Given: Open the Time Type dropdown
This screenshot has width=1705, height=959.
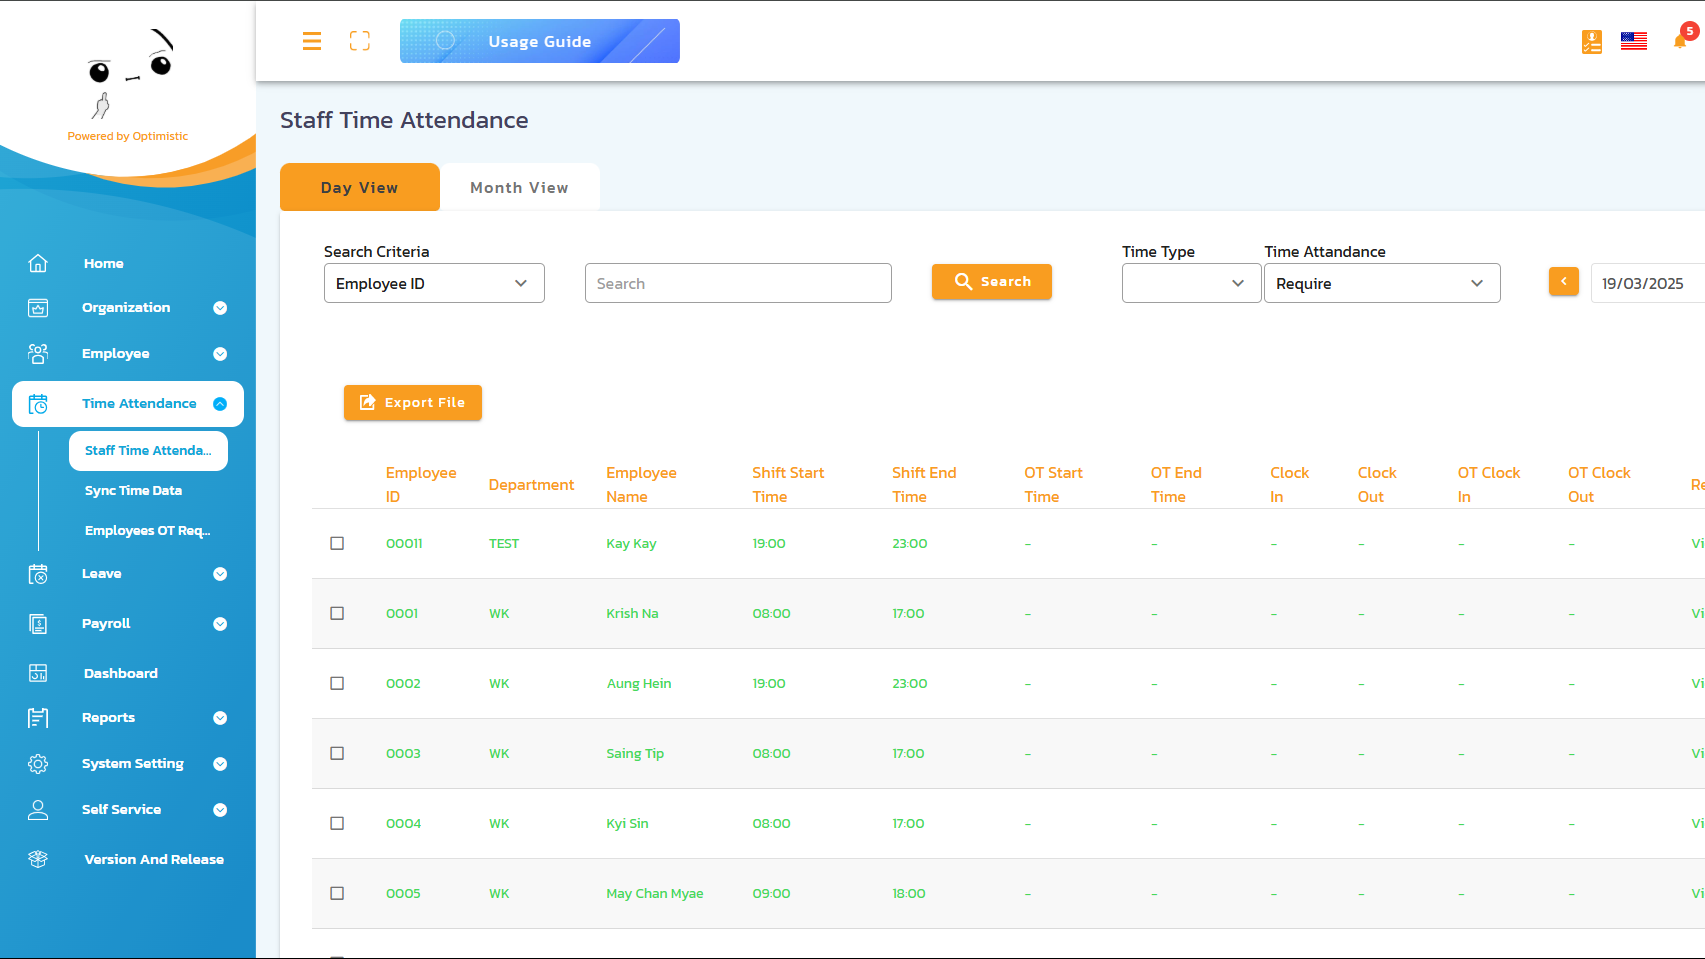Looking at the screenshot, I should (1190, 283).
